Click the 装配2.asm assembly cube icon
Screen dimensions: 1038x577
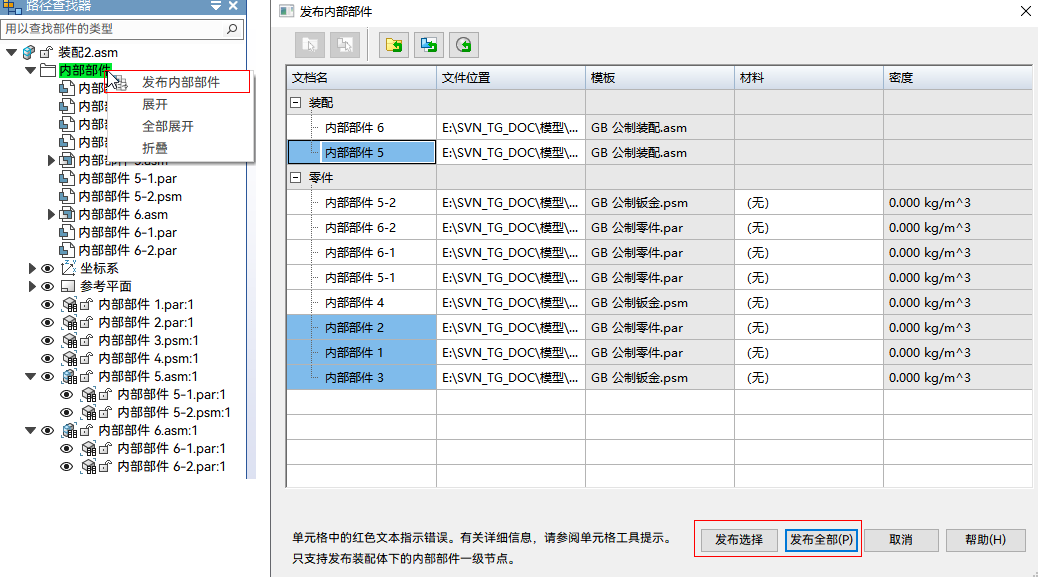28,52
